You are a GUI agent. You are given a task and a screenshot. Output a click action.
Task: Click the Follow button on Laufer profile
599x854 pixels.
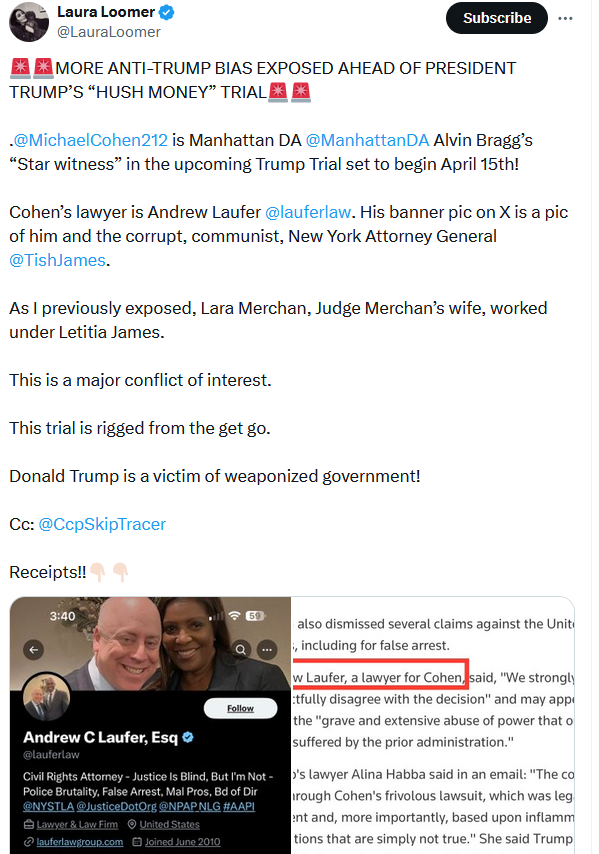point(240,708)
